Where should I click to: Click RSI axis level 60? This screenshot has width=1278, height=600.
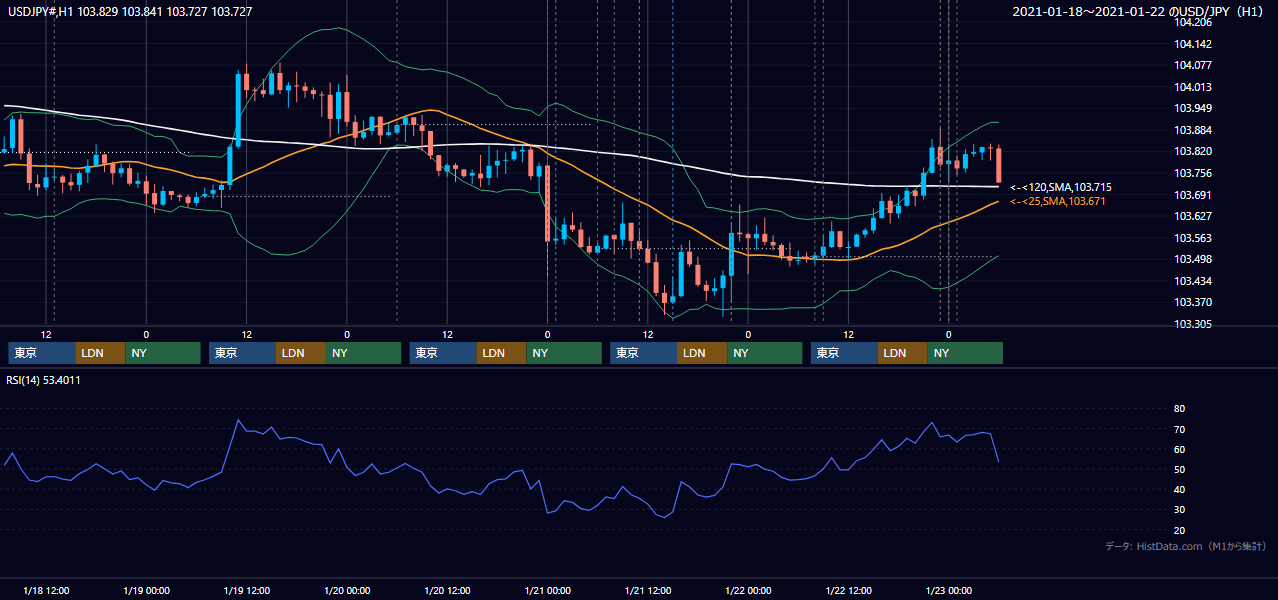coord(1180,449)
